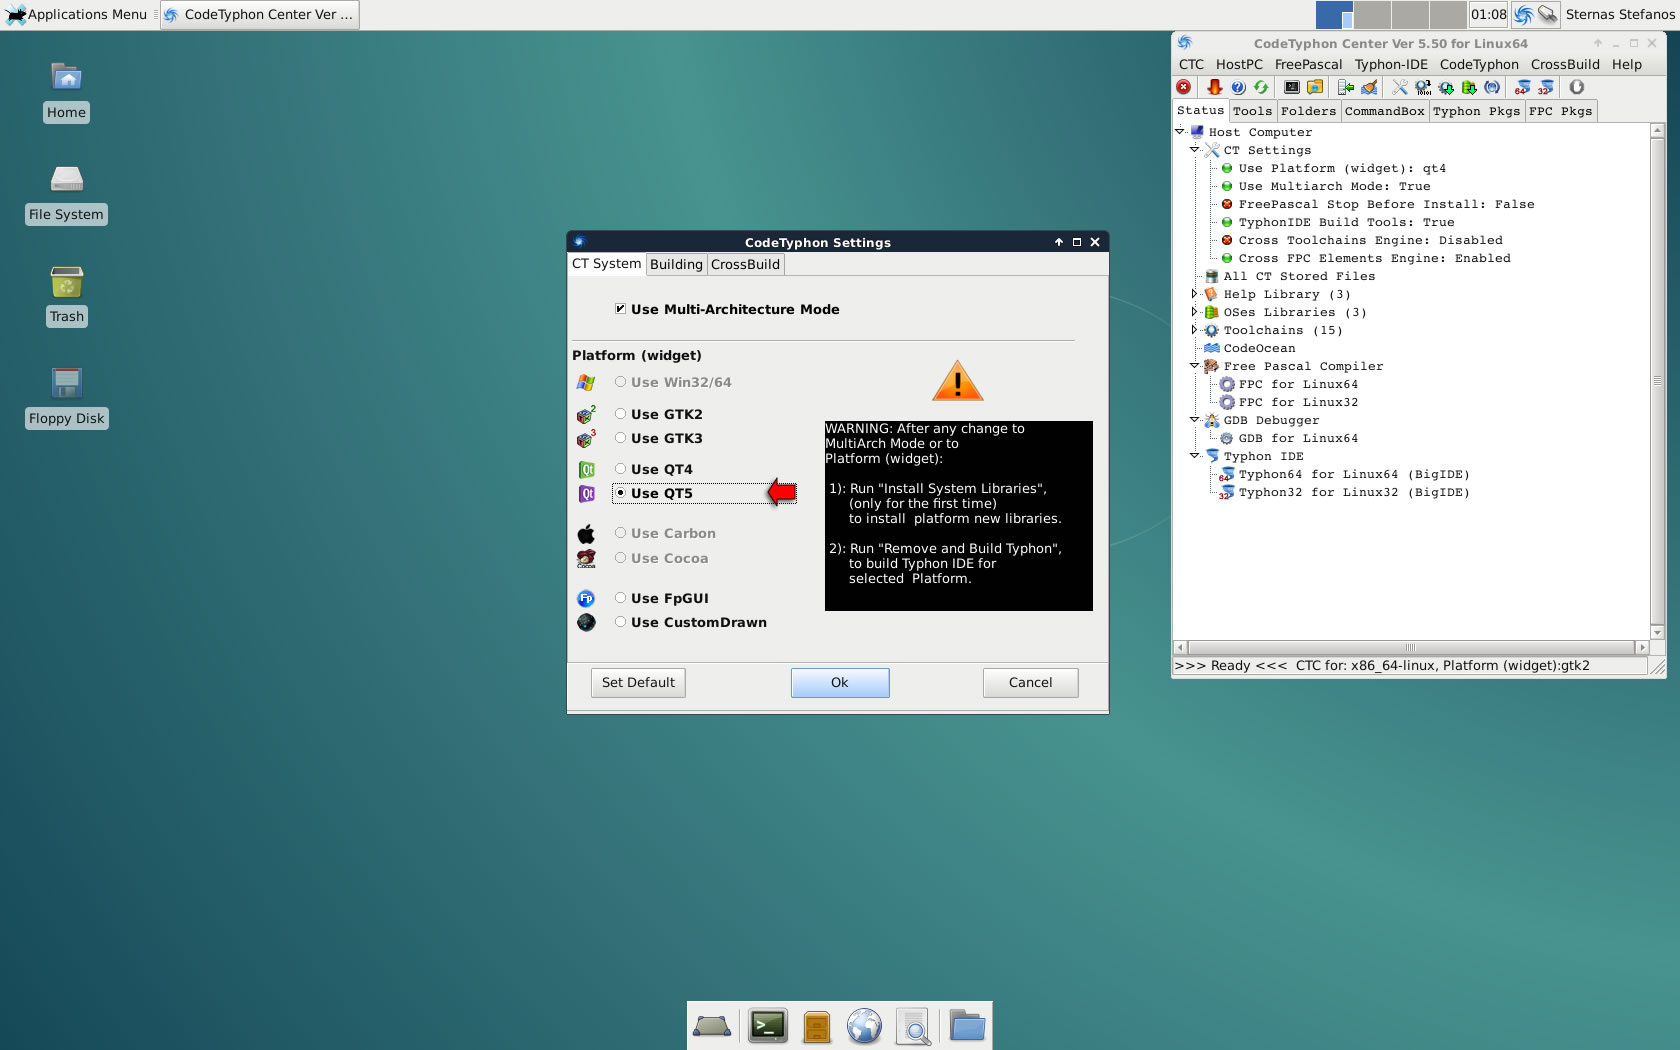Click the vertical scrollbar in CodeTyphon Center

pos(1657,381)
